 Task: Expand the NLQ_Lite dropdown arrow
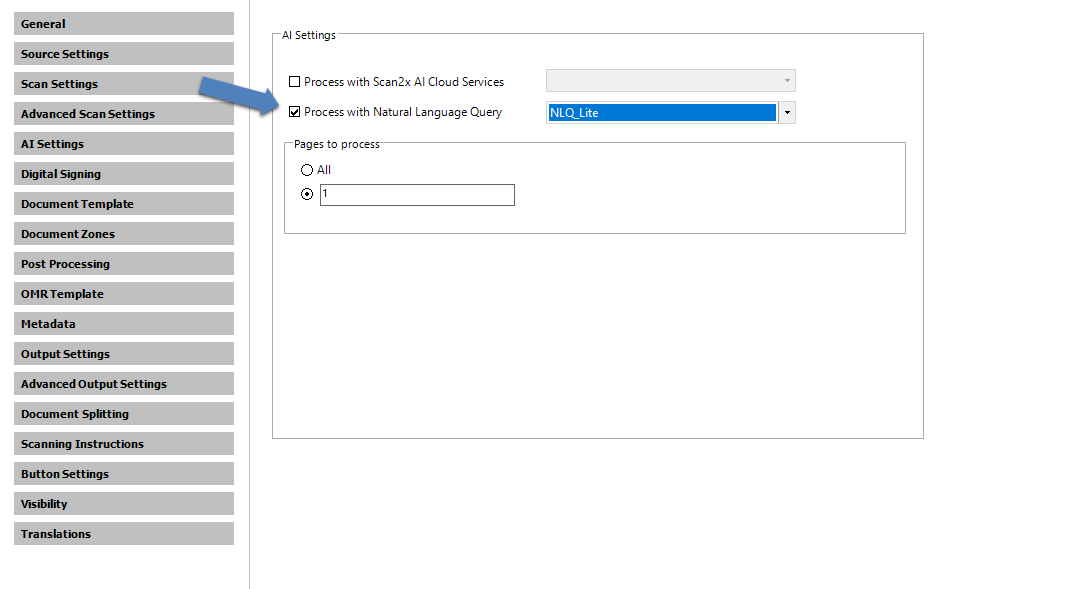787,113
